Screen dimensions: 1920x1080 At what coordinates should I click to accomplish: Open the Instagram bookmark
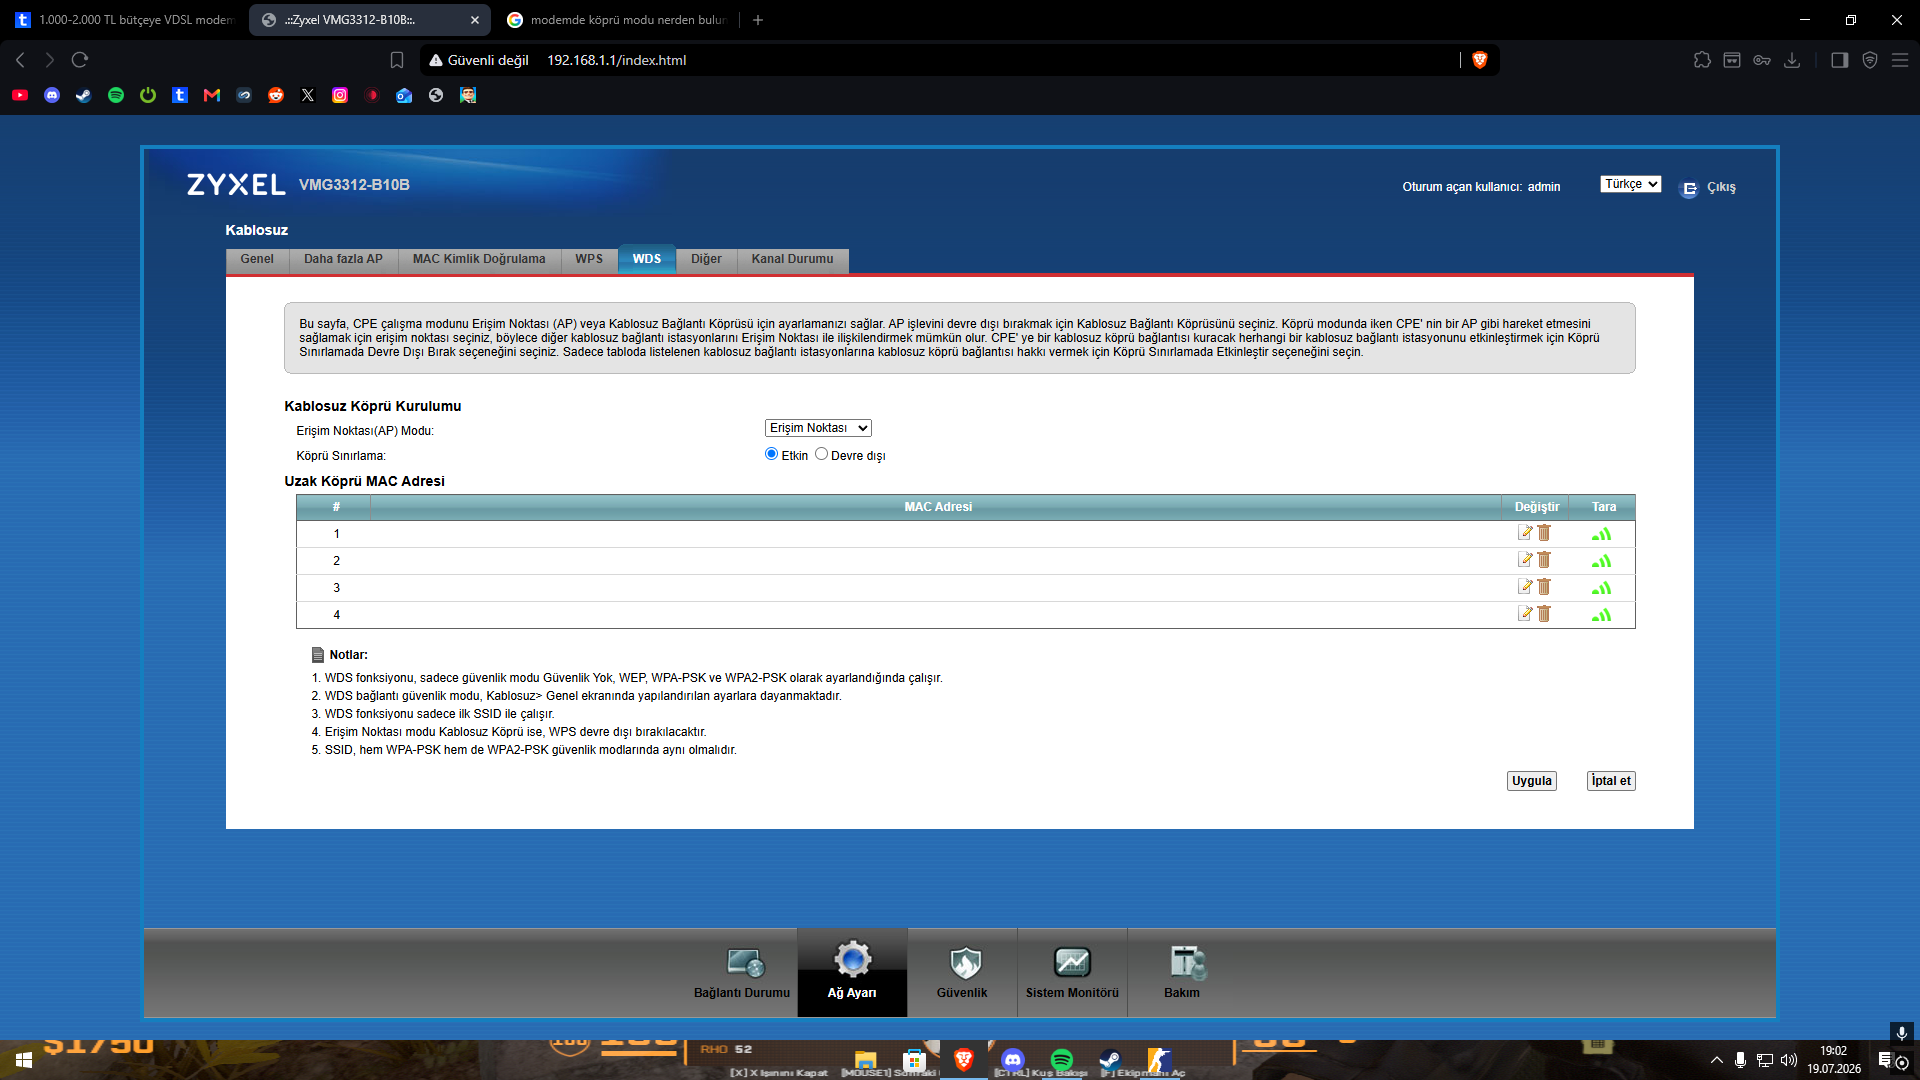coord(340,95)
